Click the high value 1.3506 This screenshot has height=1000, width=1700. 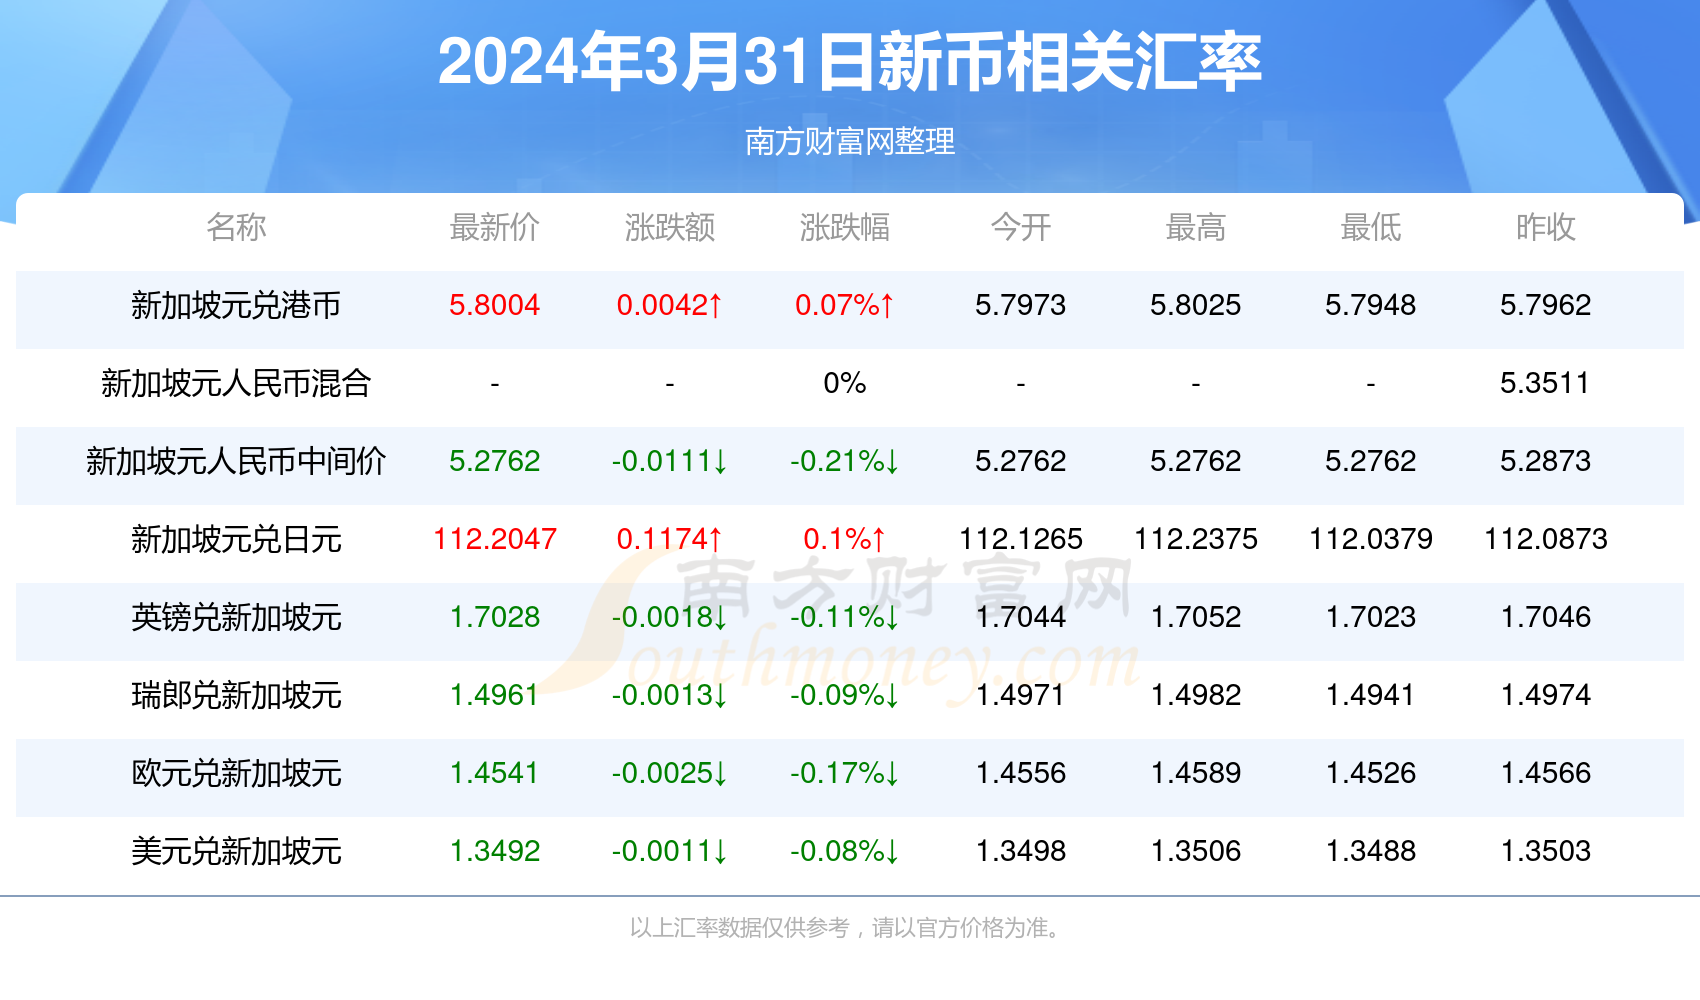click(x=1195, y=851)
